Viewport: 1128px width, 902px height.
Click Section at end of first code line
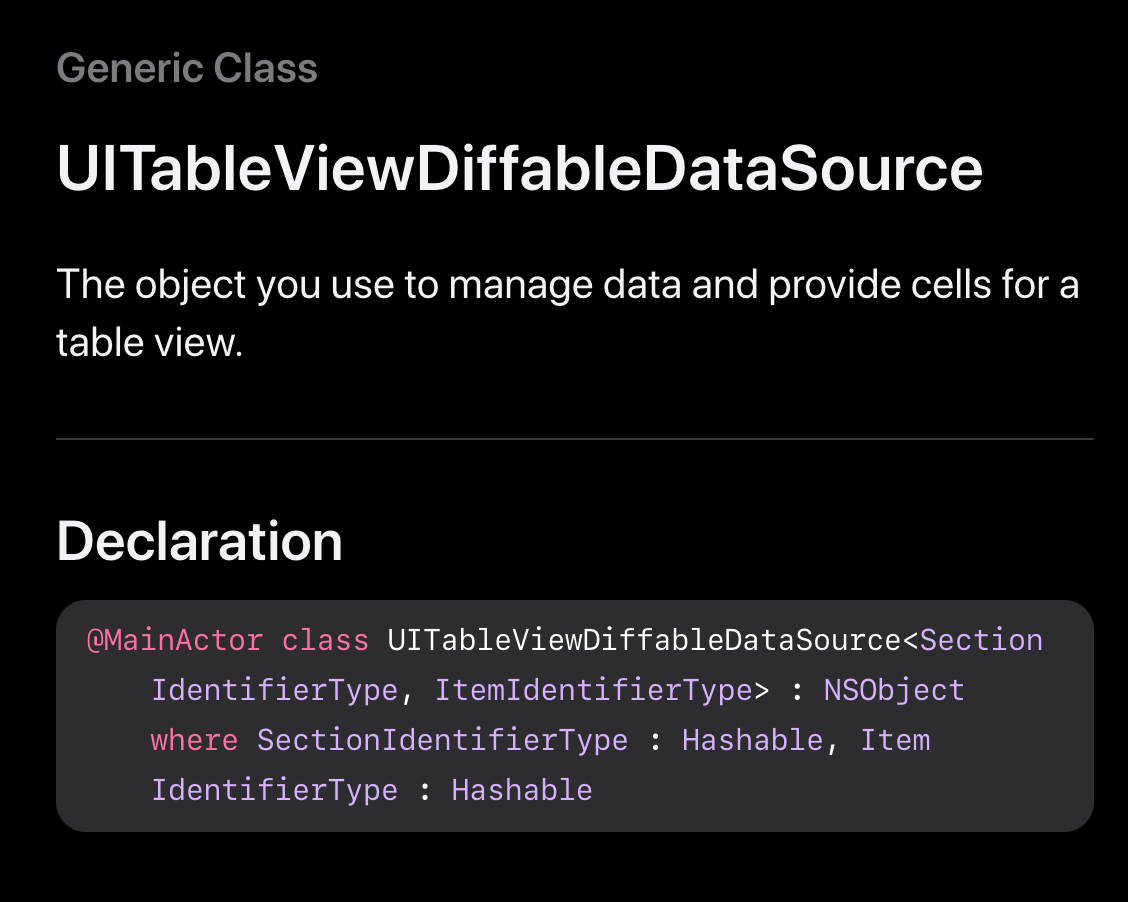click(x=981, y=641)
